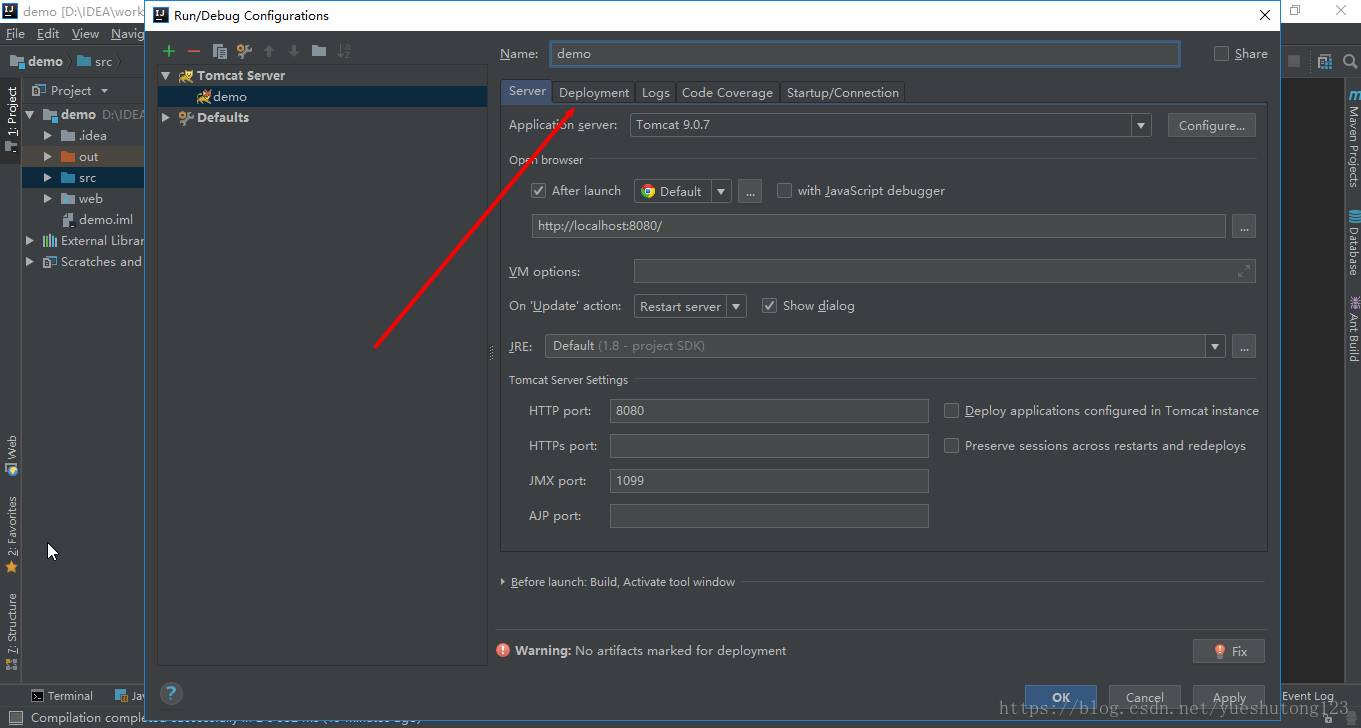Enable Preserve sessions across restarts and redeploys
This screenshot has height=728, width=1361.
[952, 446]
